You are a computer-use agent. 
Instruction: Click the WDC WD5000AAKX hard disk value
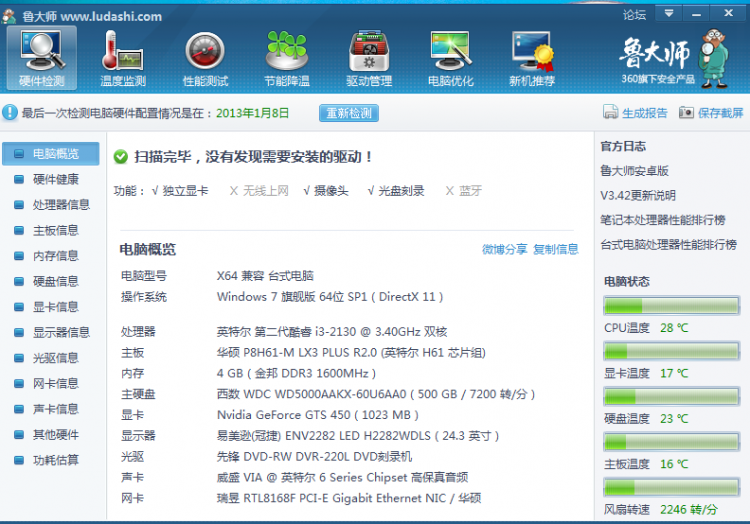pyautogui.click(x=375, y=394)
